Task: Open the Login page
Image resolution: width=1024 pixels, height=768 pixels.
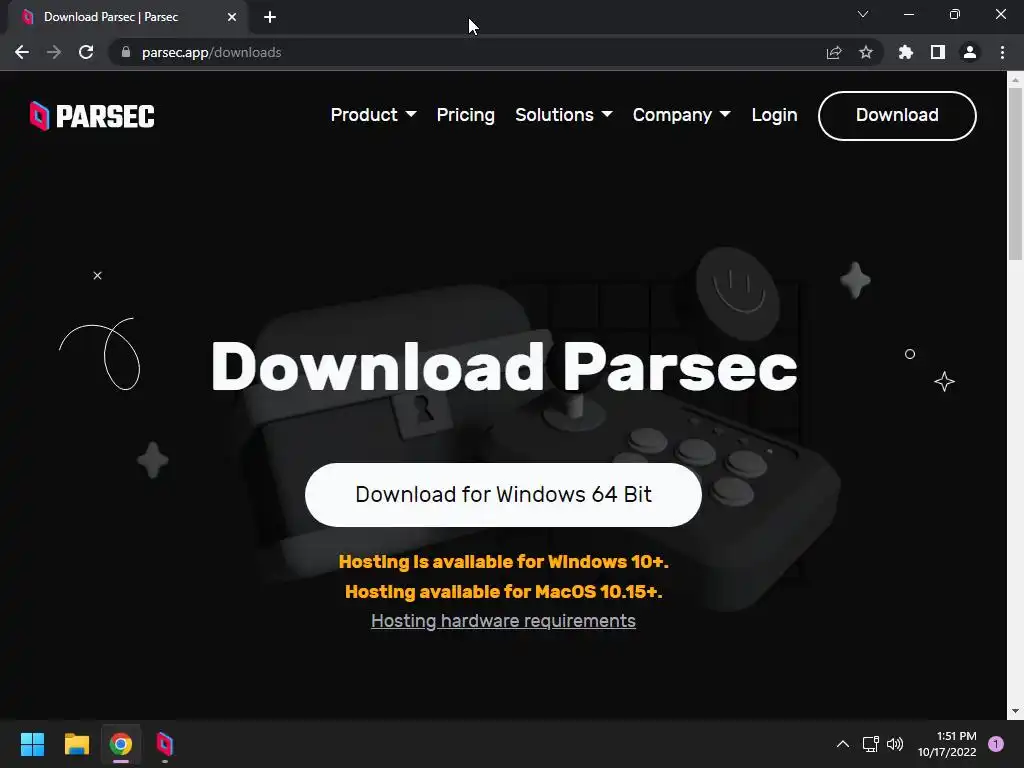Action: [775, 115]
